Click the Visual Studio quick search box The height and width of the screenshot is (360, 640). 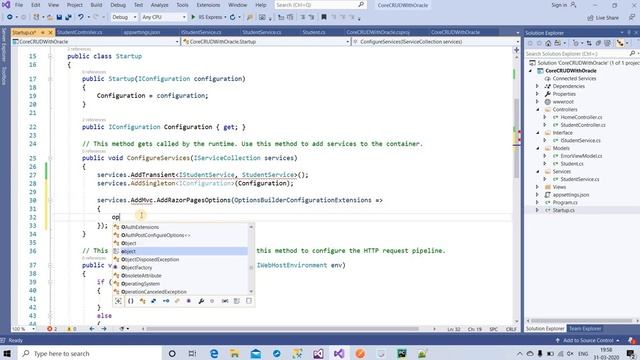pos(320,5)
